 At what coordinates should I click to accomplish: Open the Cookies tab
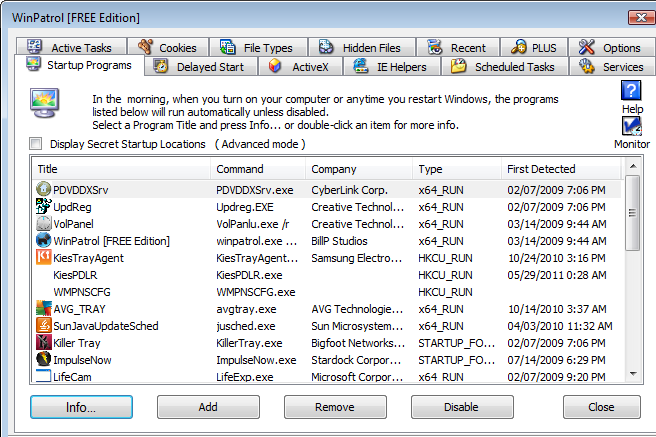[x=168, y=47]
